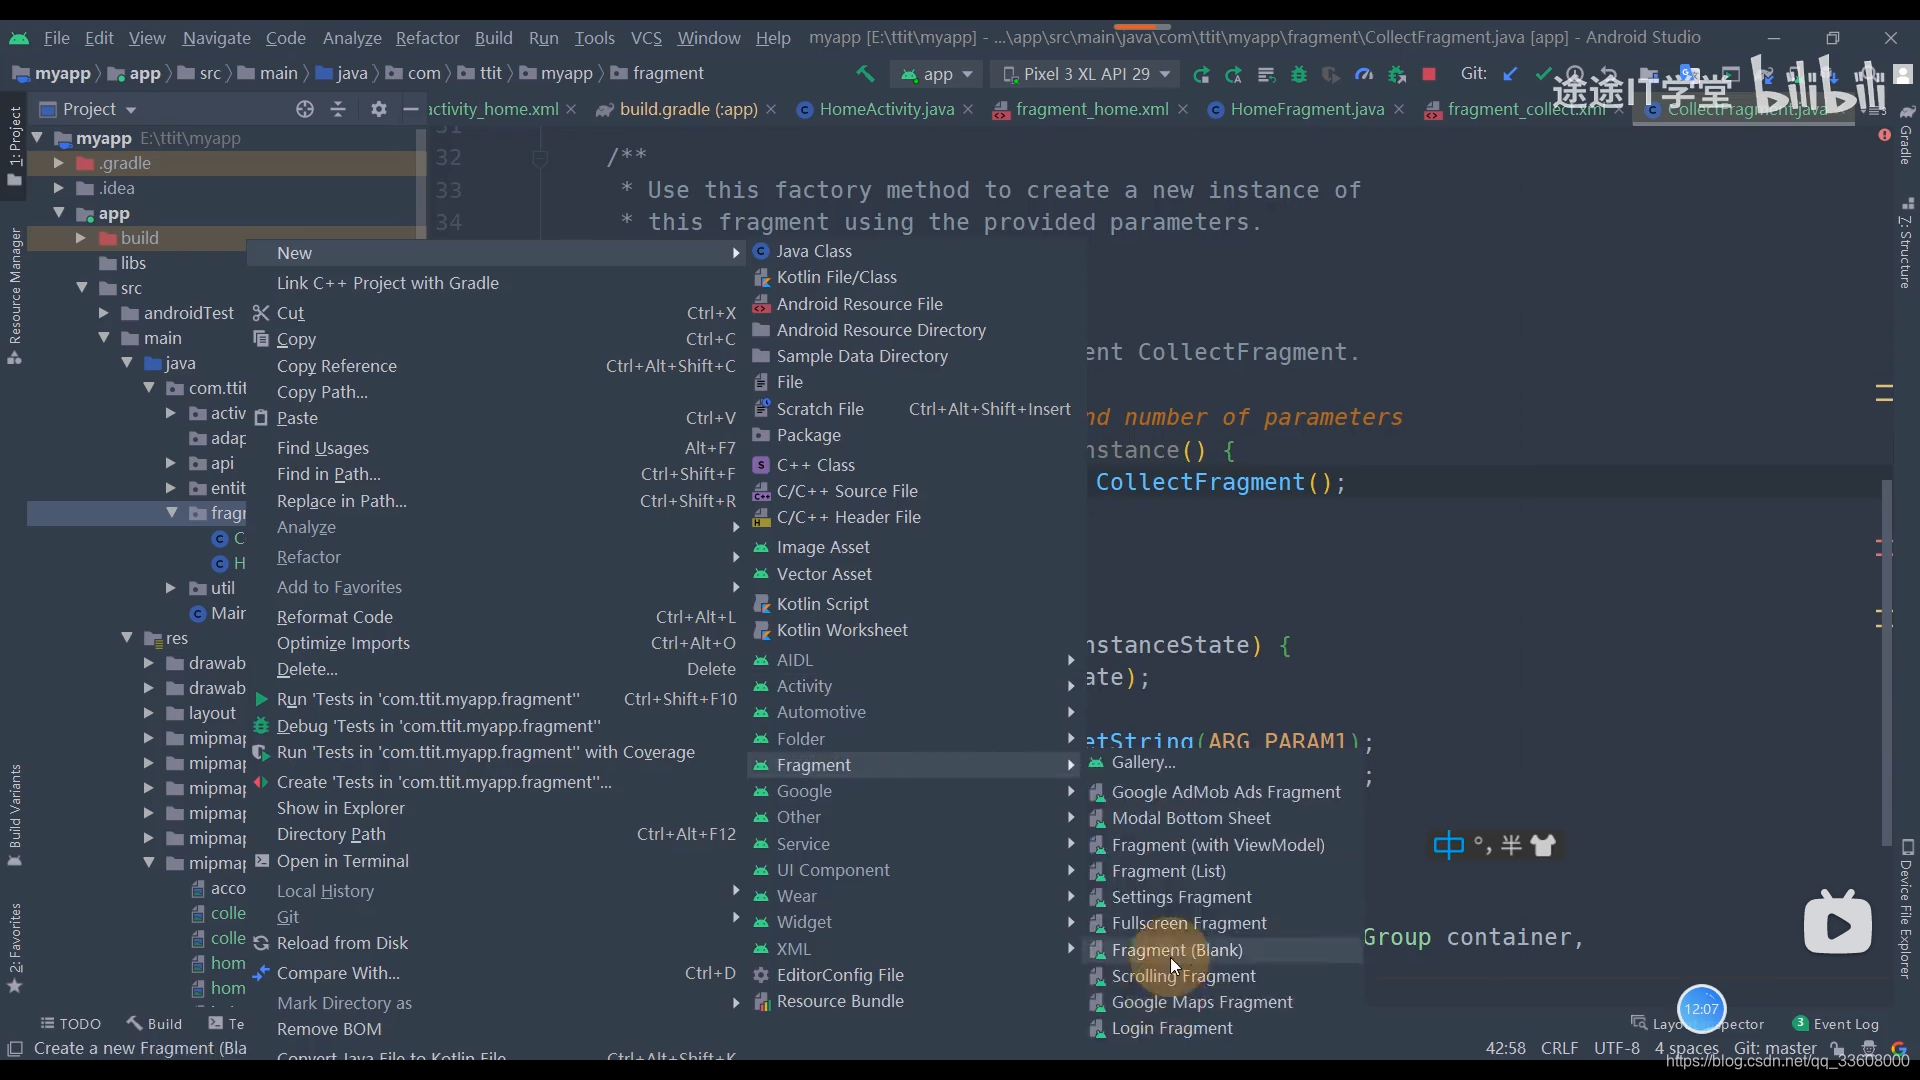Click the C++ Class icon
This screenshot has height=1080, width=1920.
(x=761, y=465)
